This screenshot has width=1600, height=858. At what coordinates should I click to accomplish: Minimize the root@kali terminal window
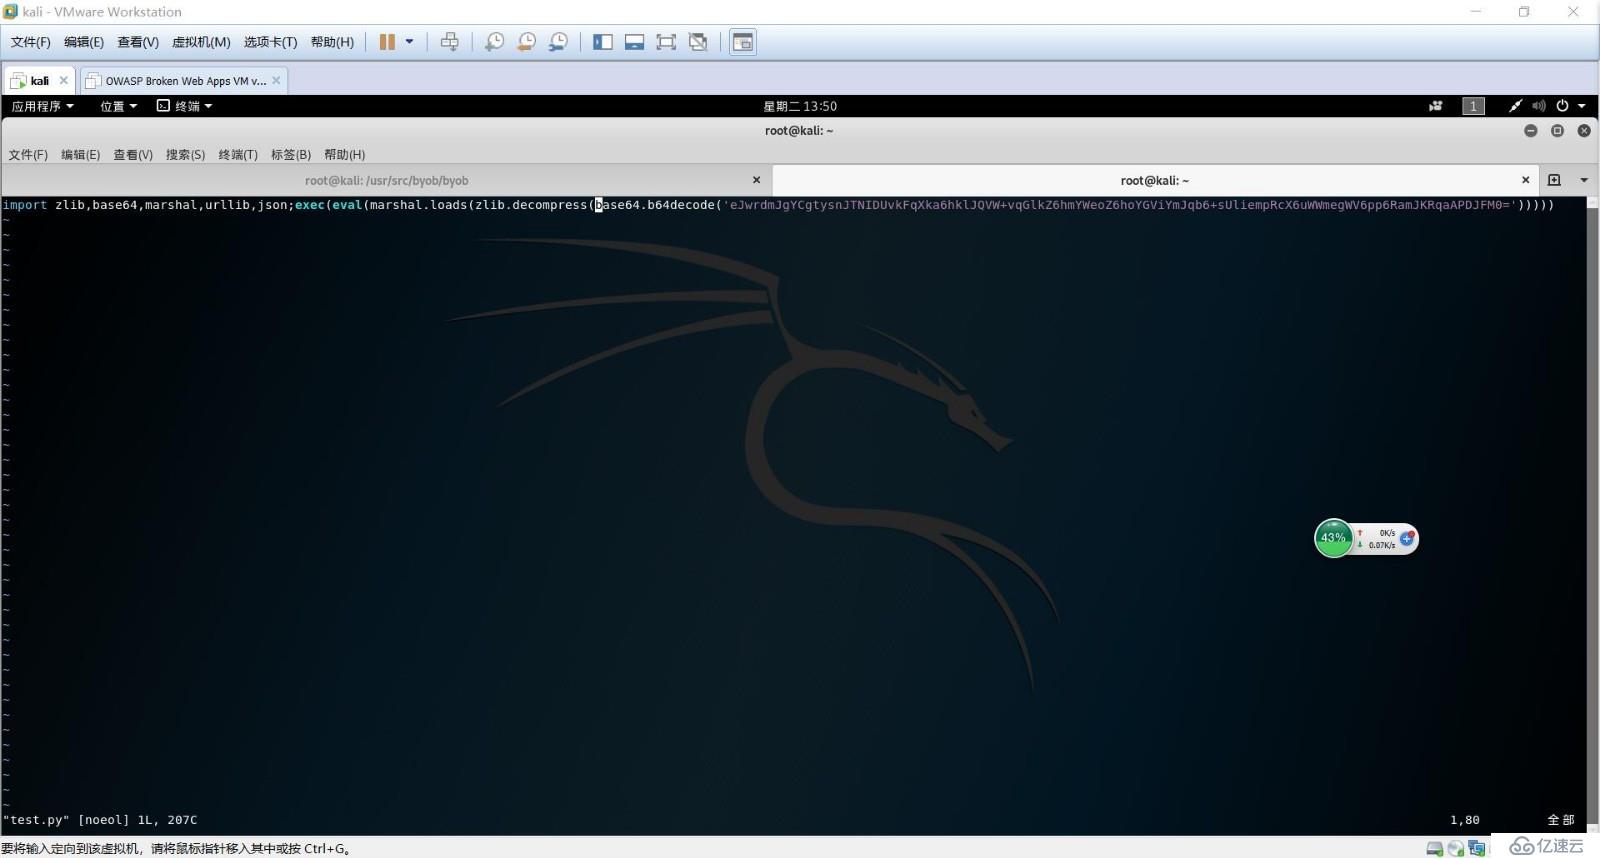(x=1530, y=131)
